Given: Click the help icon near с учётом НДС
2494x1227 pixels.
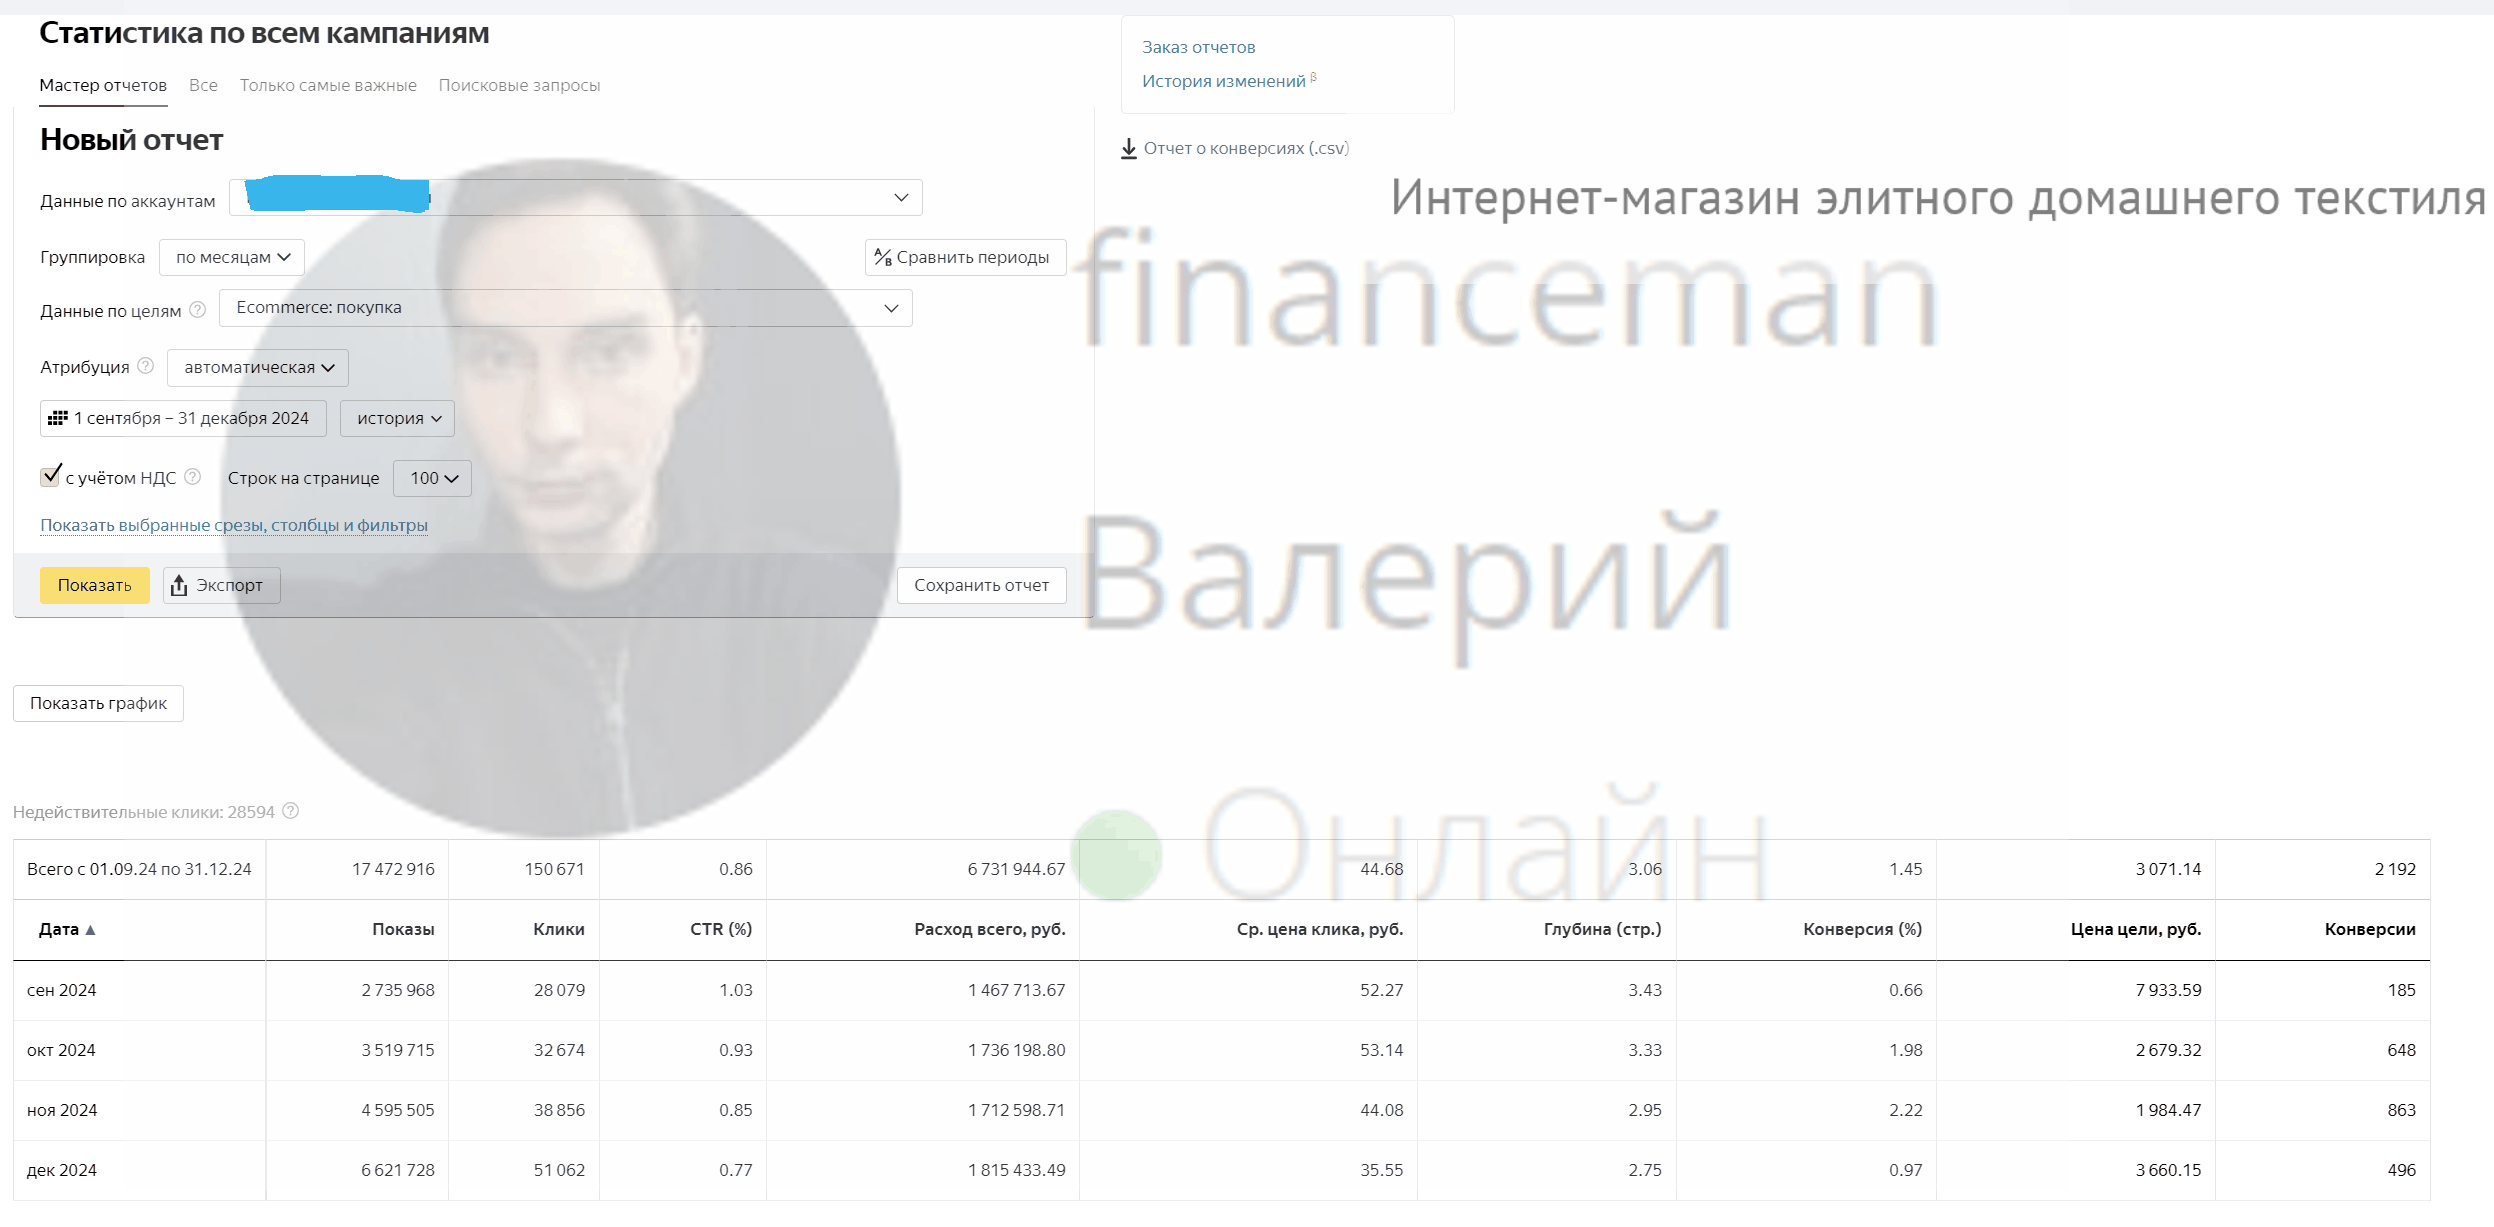Looking at the screenshot, I should (x=192, y=477).
